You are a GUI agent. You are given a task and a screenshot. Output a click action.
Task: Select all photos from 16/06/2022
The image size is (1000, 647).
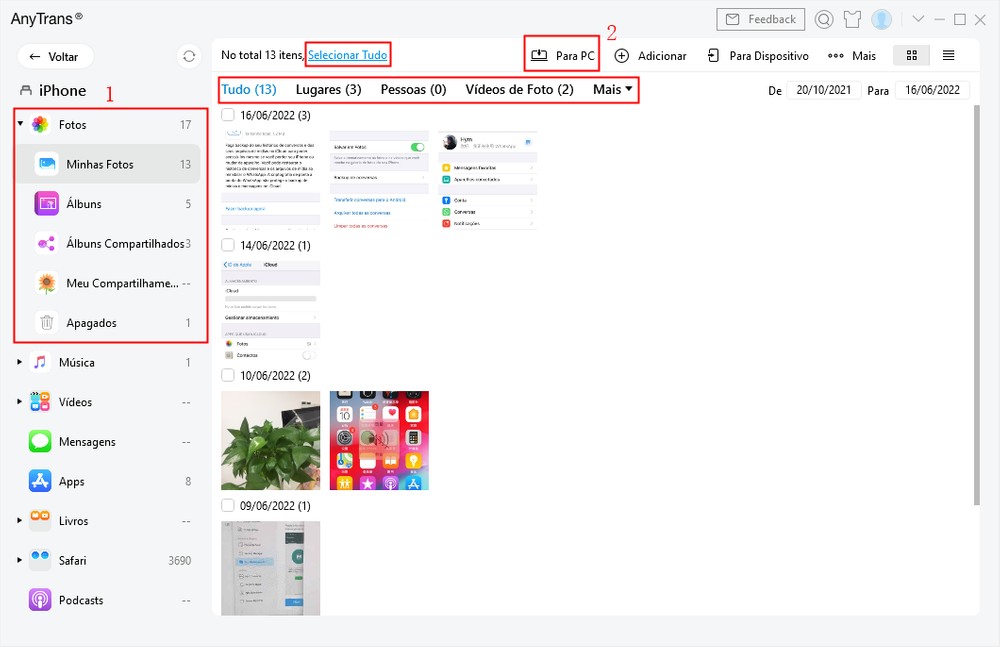pos(228,115)
